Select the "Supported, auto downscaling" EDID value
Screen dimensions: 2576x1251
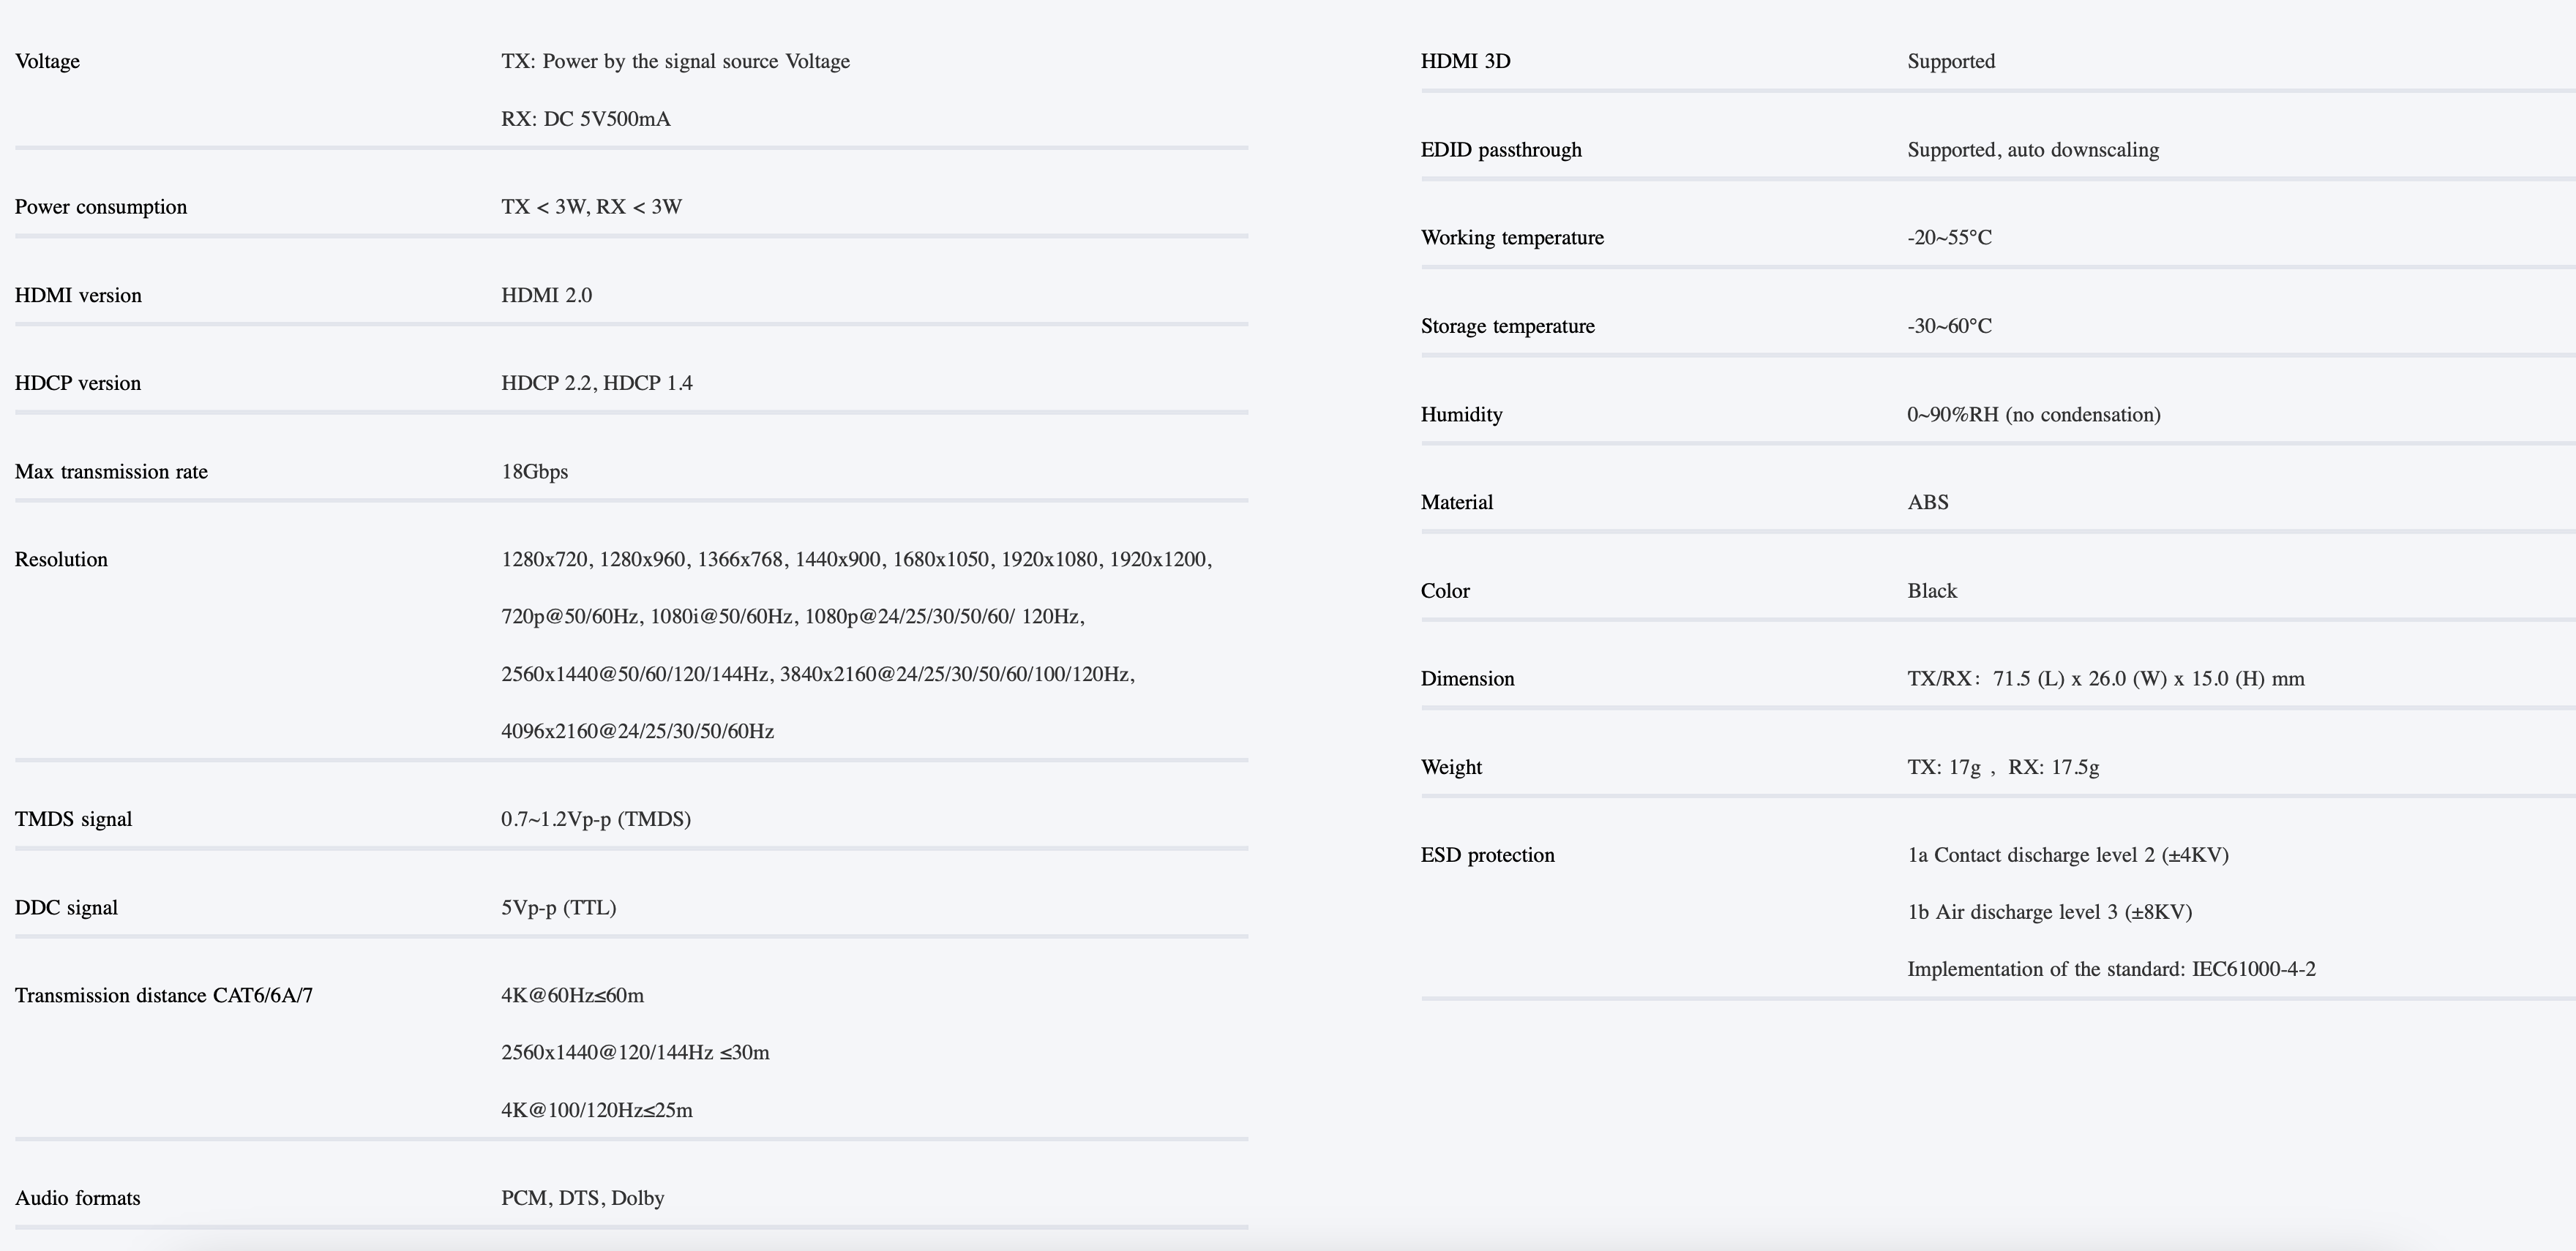pyautogui.click(x=2032, y=150)
